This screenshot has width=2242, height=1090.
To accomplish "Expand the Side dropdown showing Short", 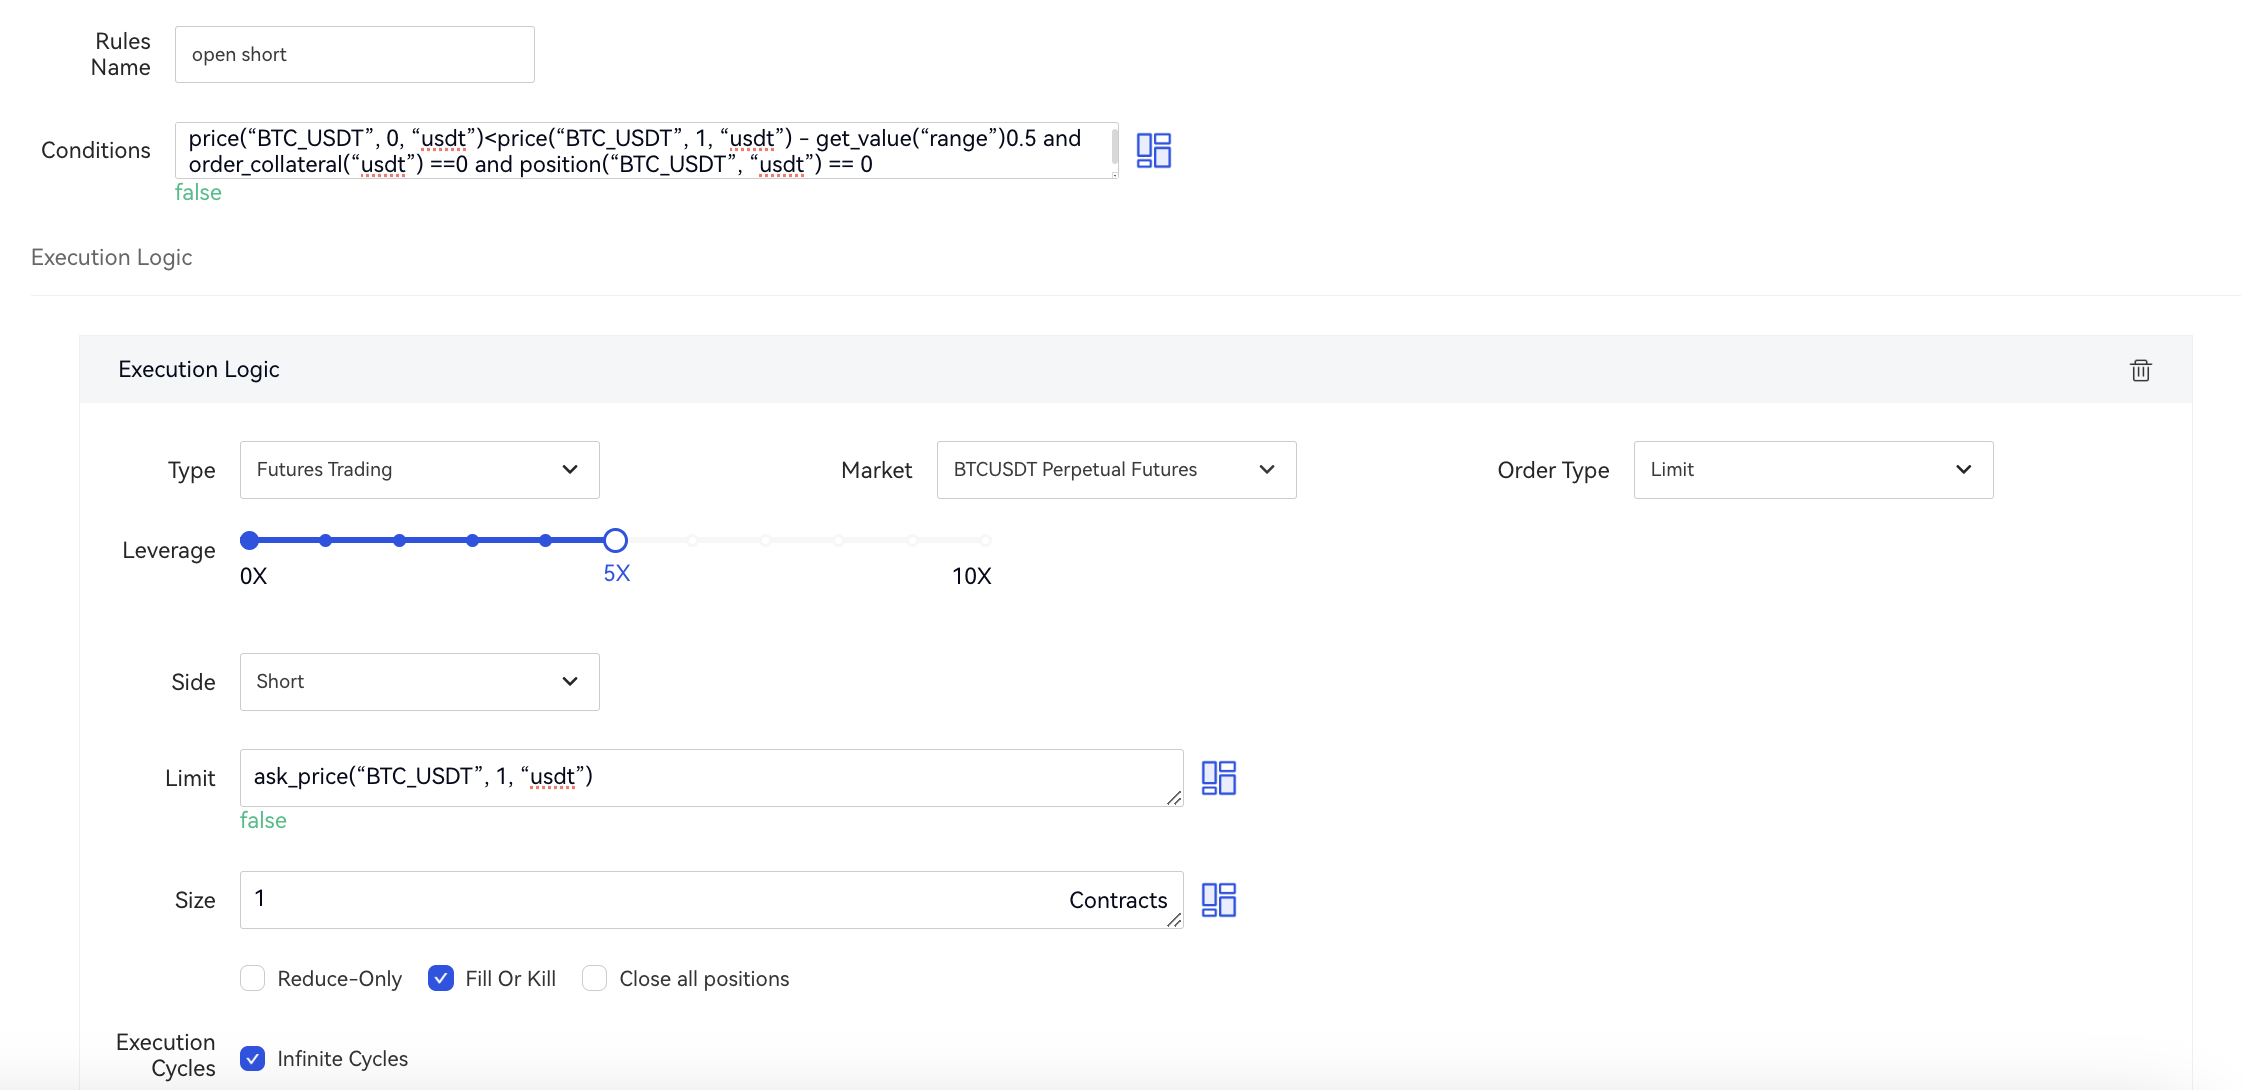I will coord(419,682).
